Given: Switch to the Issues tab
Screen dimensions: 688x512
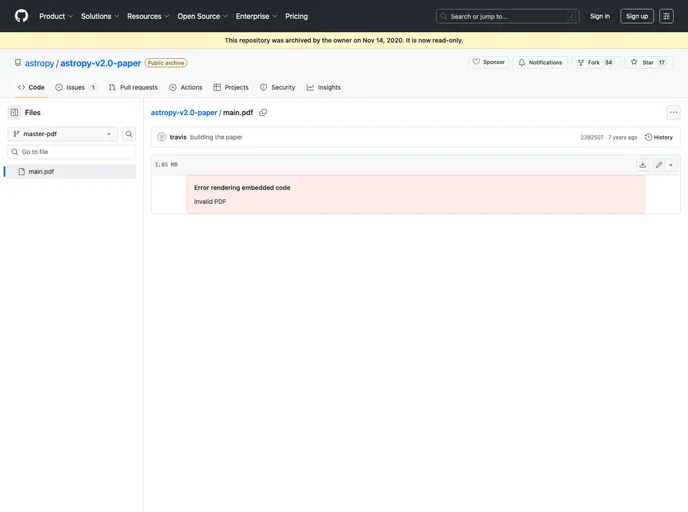Looking at the screenshot, I should (x=75, y=87).
